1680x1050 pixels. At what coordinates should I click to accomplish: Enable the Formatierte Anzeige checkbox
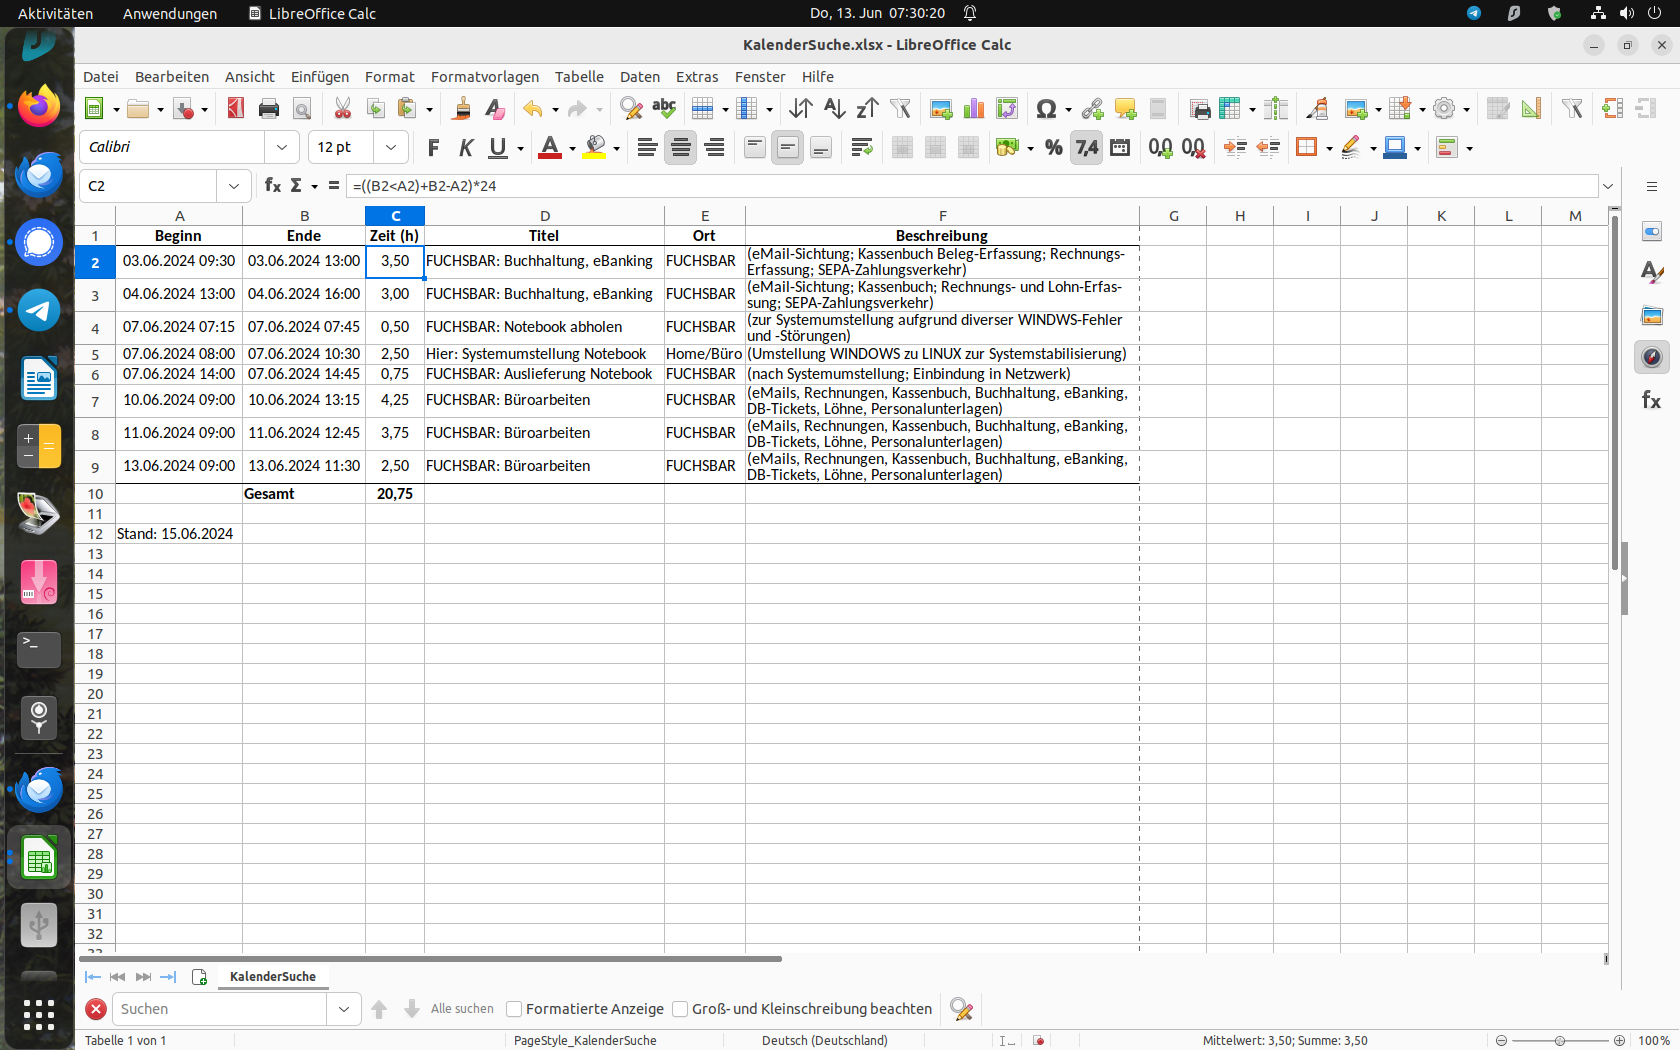(x=514, y=1009)
